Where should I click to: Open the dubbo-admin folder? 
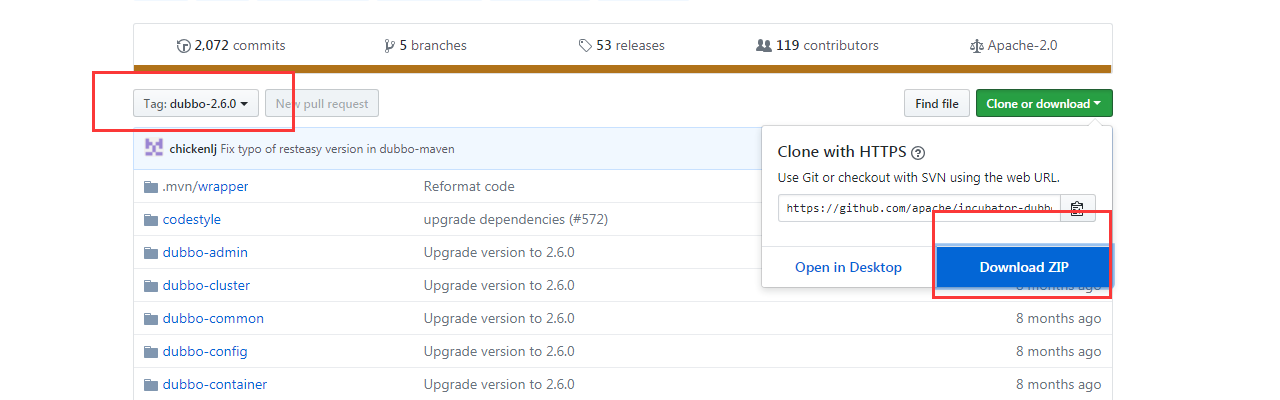205,252
